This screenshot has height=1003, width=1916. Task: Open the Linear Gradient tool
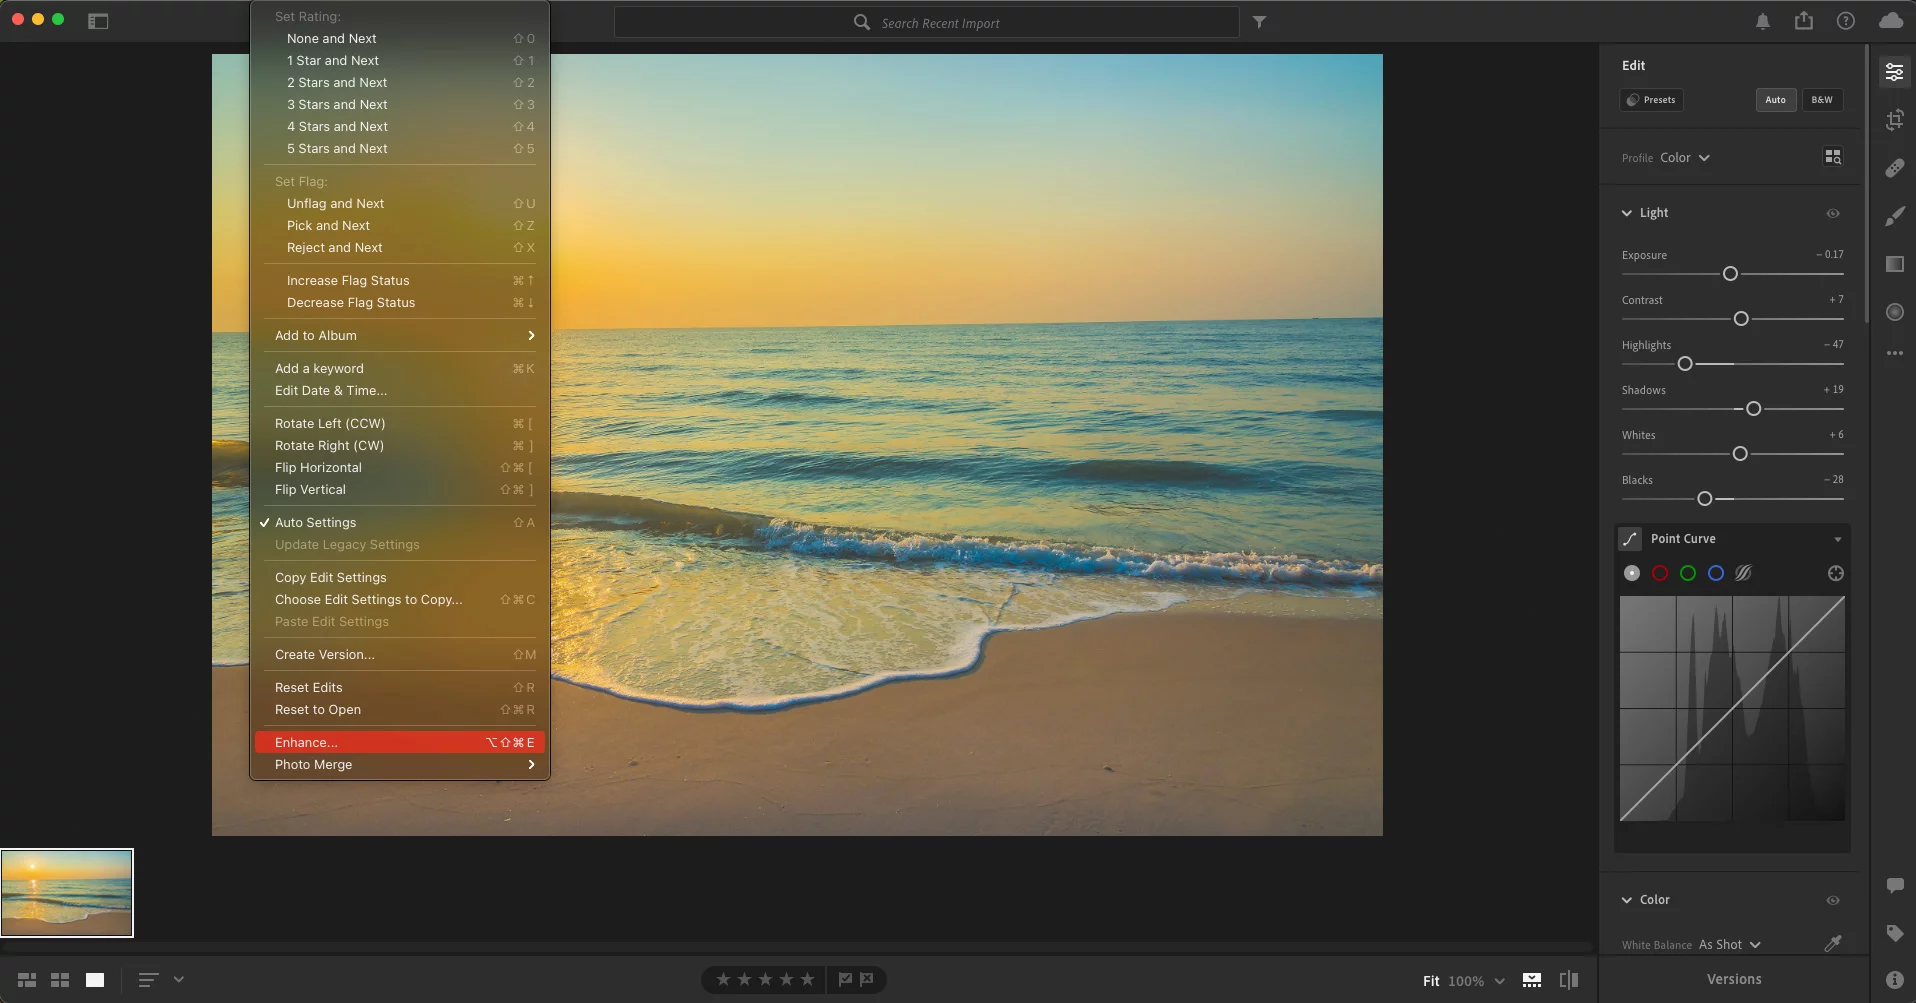(x=1894, y=264)
